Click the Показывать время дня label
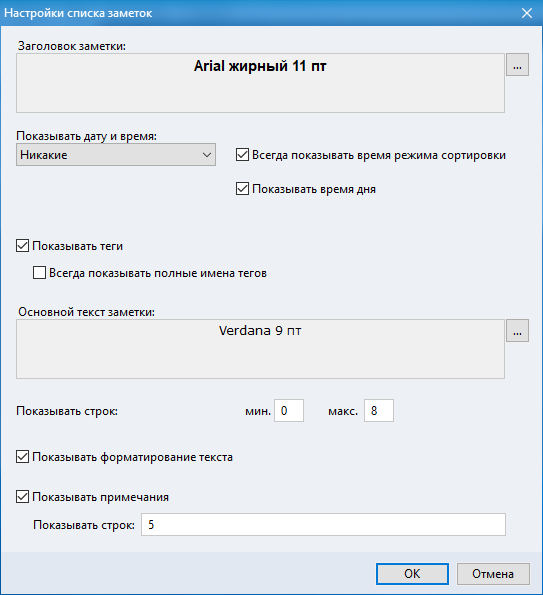Screen dimensions: 543x595 click(x=314, y=189)
